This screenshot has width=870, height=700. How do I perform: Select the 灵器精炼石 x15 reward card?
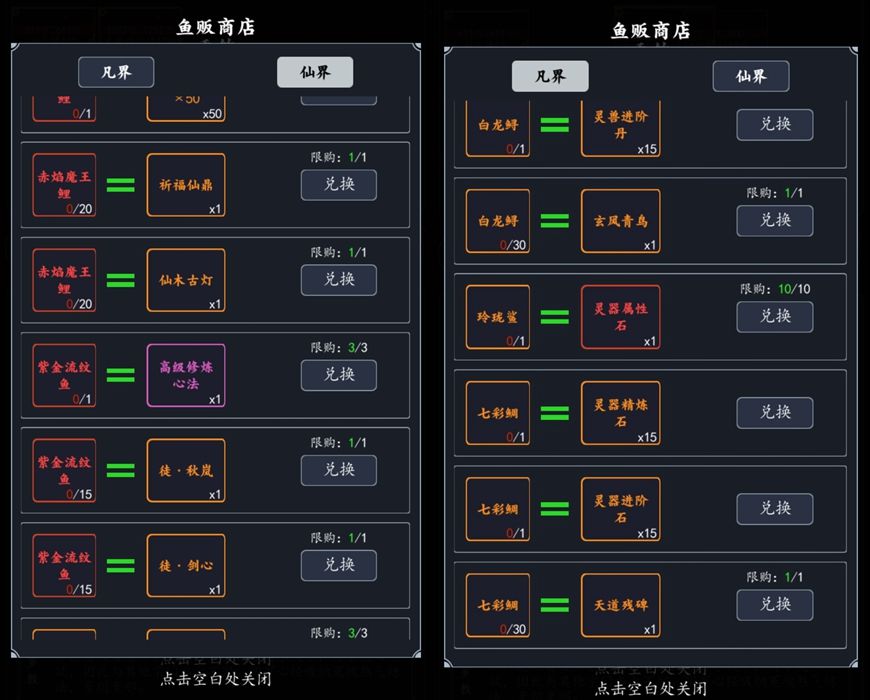620,413
